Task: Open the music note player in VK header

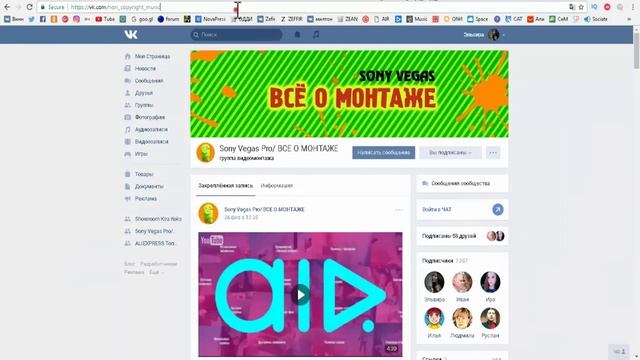Action: tap(316, 35)
